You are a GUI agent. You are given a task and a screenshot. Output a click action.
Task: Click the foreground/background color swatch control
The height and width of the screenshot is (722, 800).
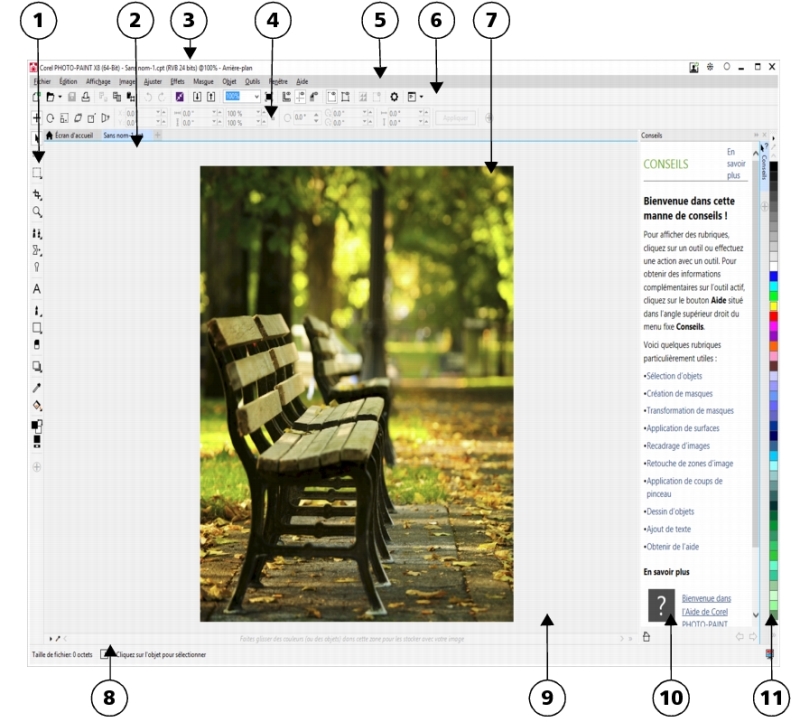coord(37,426)
